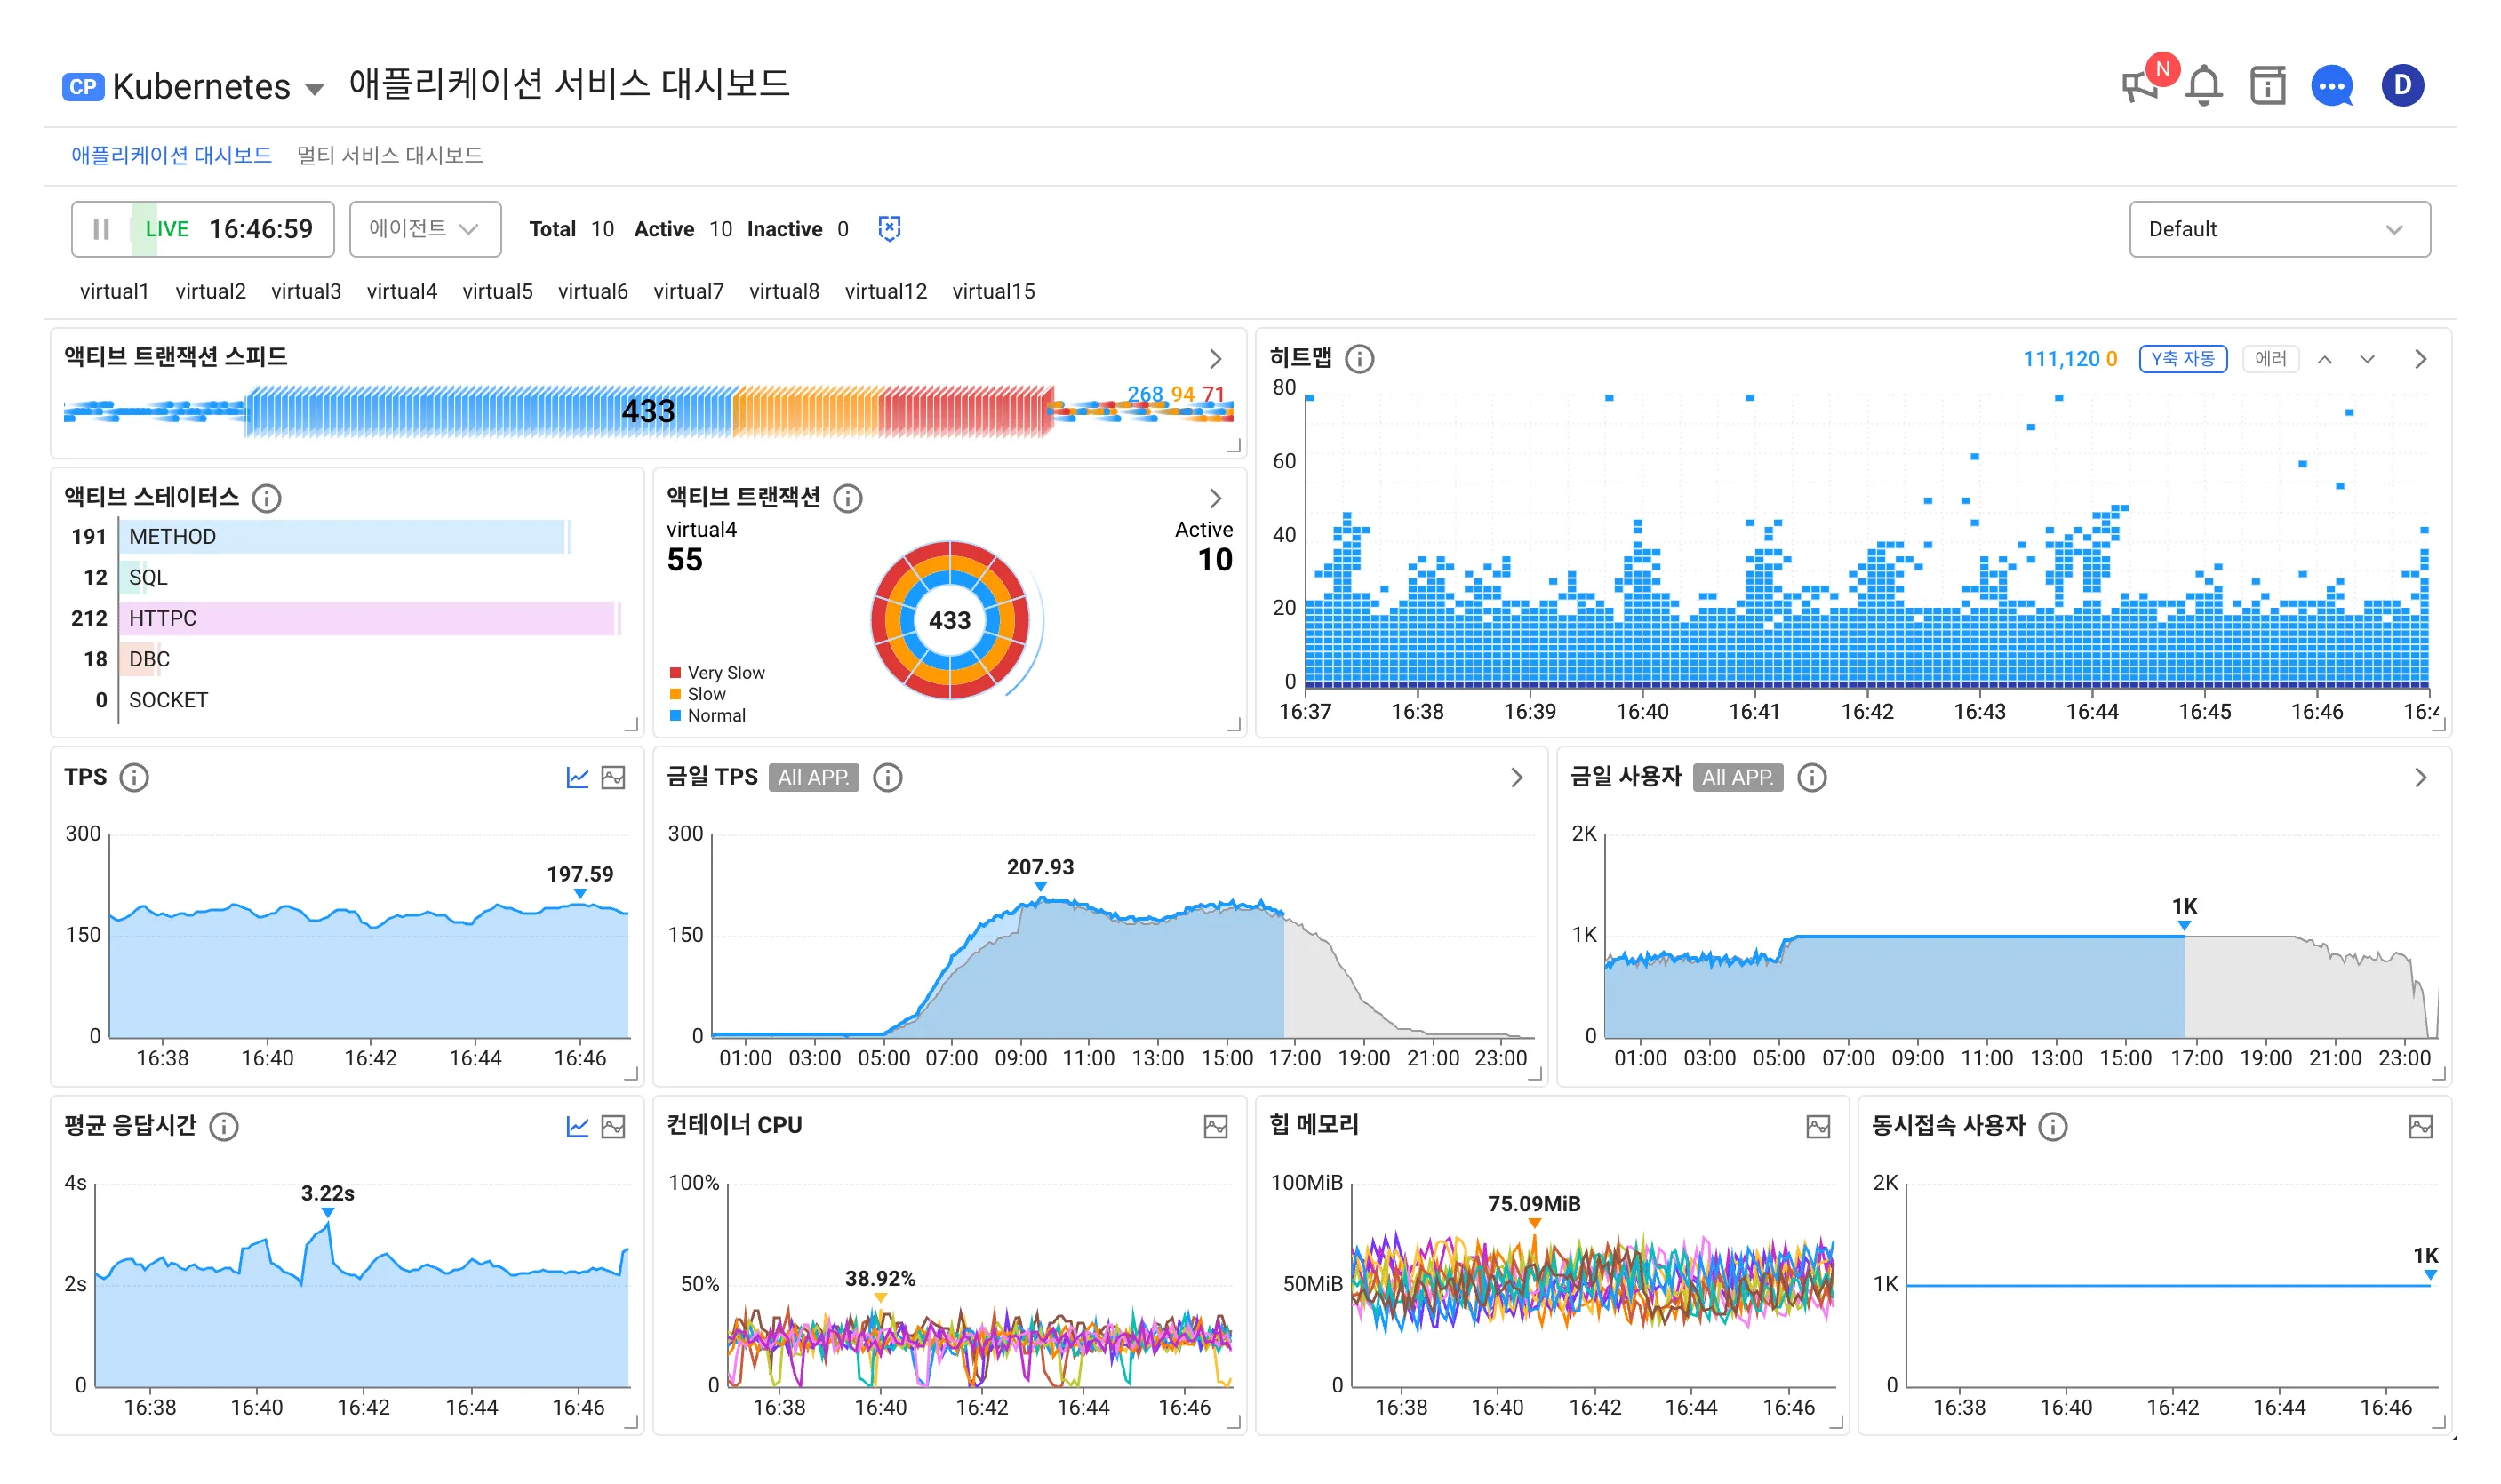
Task: Open the agent dropdown
Action: (x=425, y=229)
